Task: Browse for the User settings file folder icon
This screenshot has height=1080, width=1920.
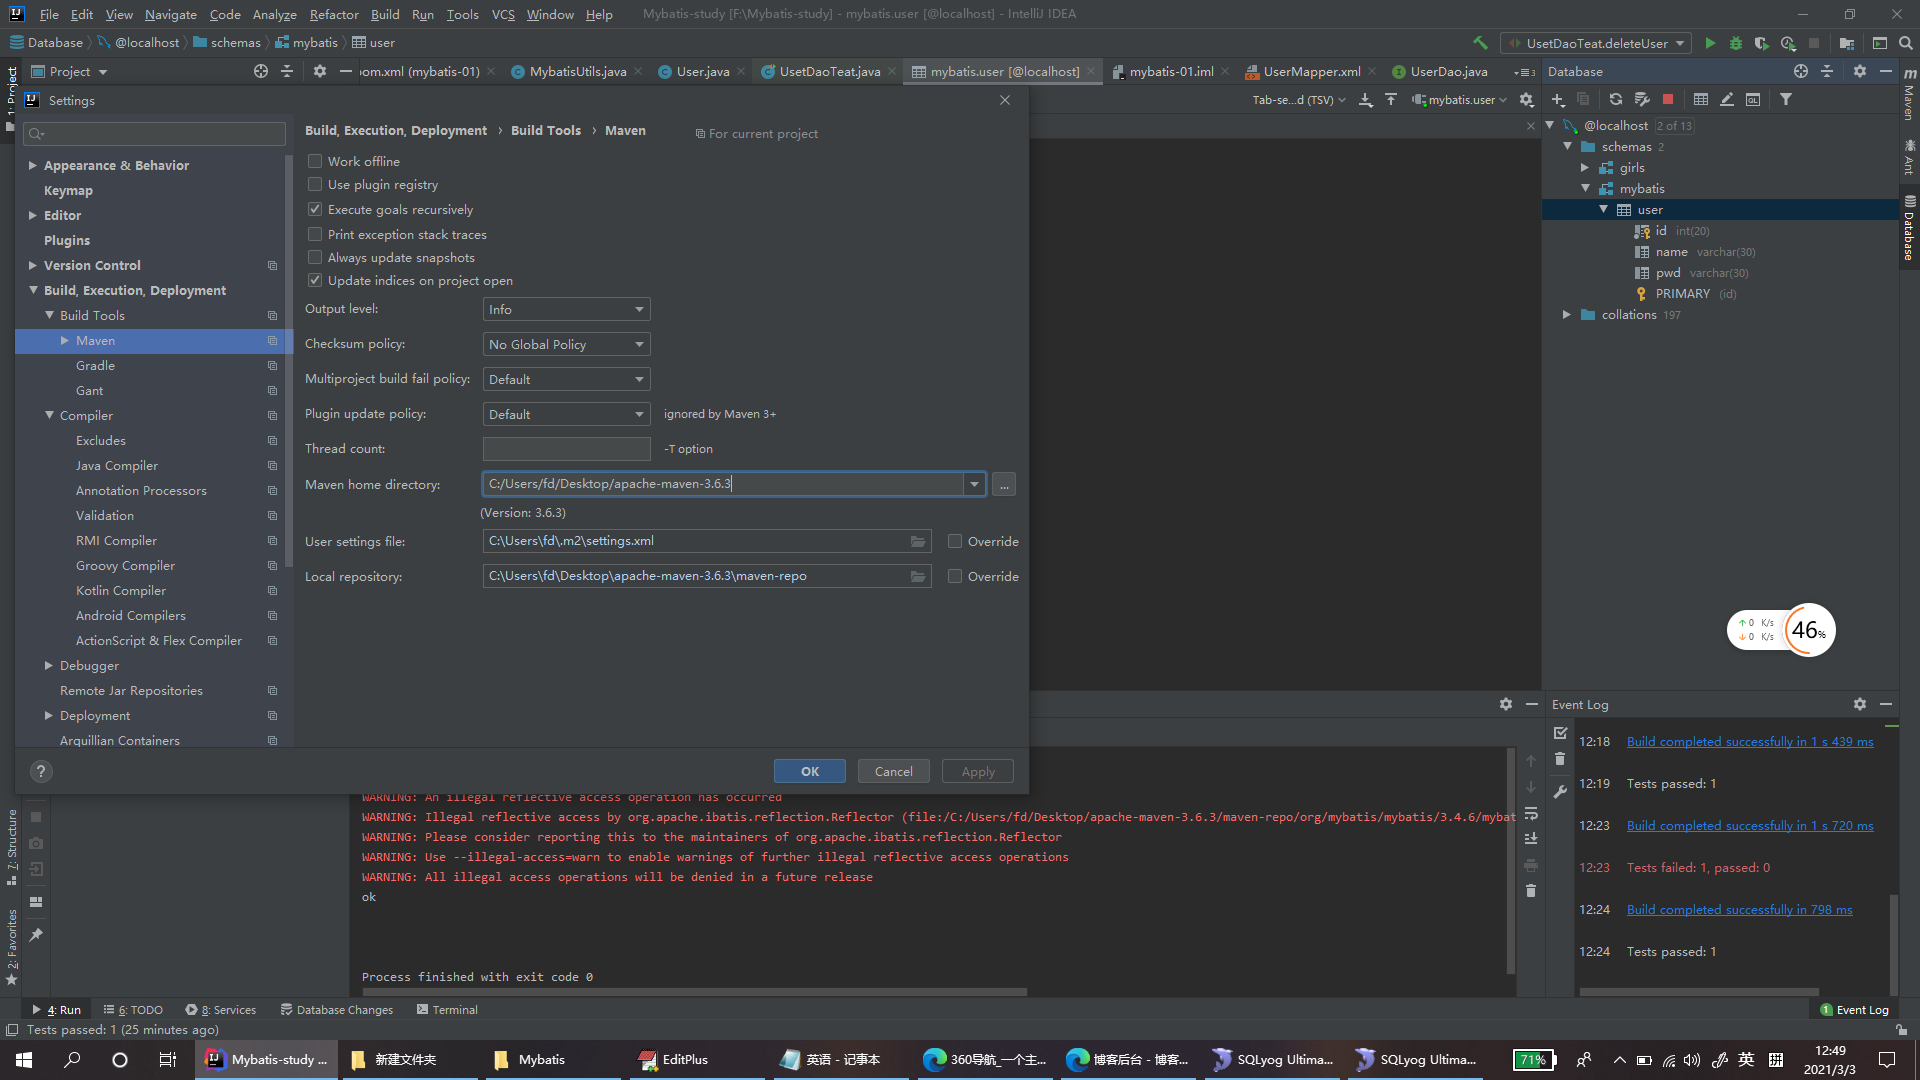Action: click(x=917, y=541)
